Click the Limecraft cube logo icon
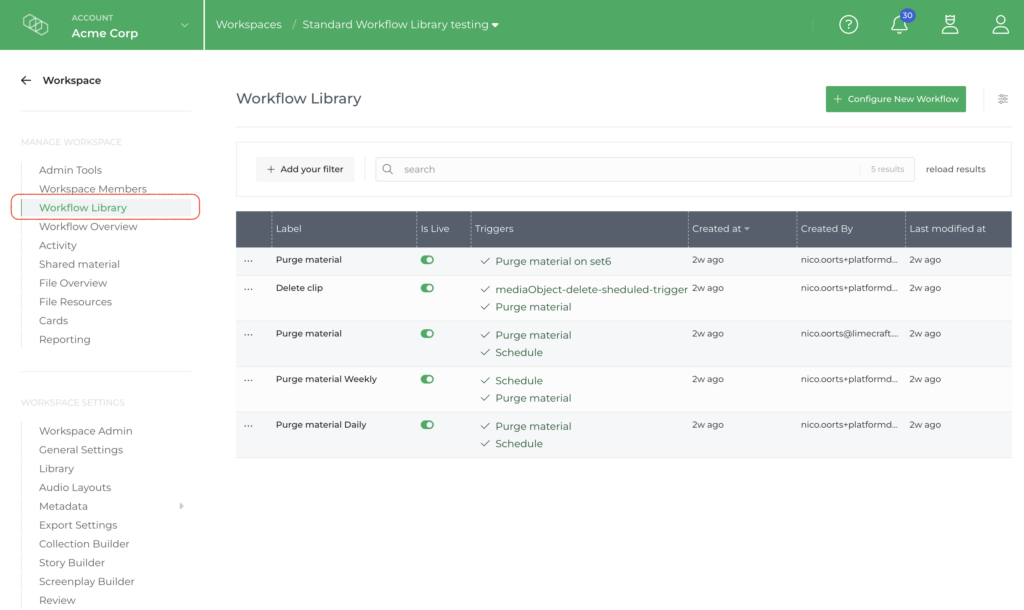The width and height of the screenshot is (1024, 610). pos(35,25)
